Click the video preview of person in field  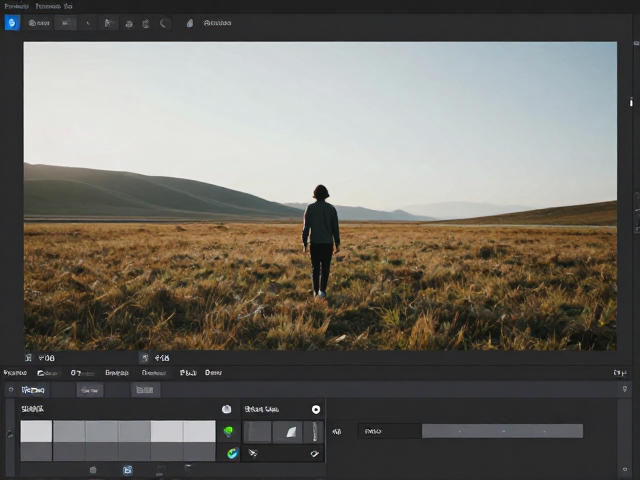click(x=320, y=196)
